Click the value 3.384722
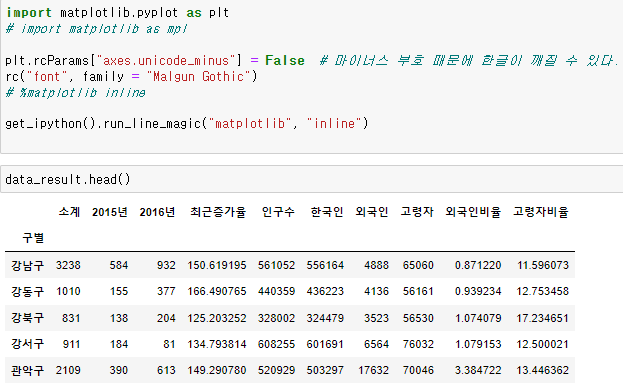 coord(478,370)
